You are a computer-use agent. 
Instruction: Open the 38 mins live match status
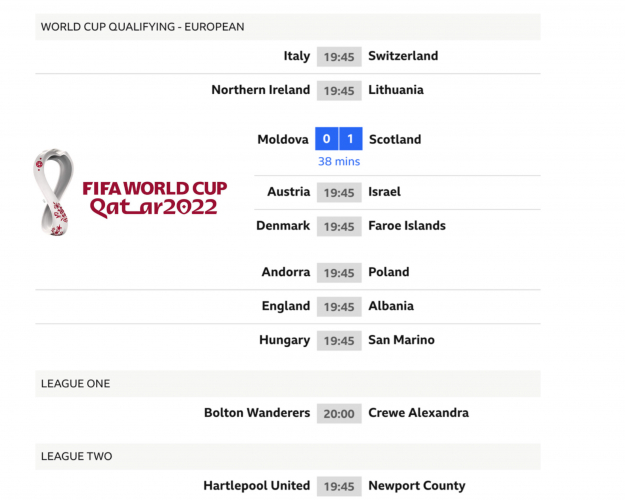(339, 161)
